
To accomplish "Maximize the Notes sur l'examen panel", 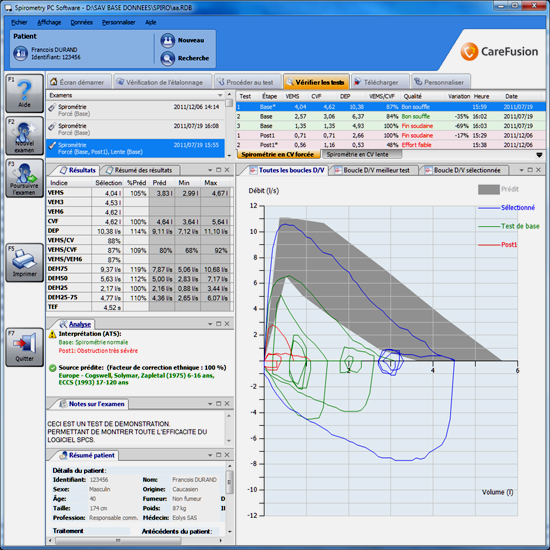I will point(219,404).
